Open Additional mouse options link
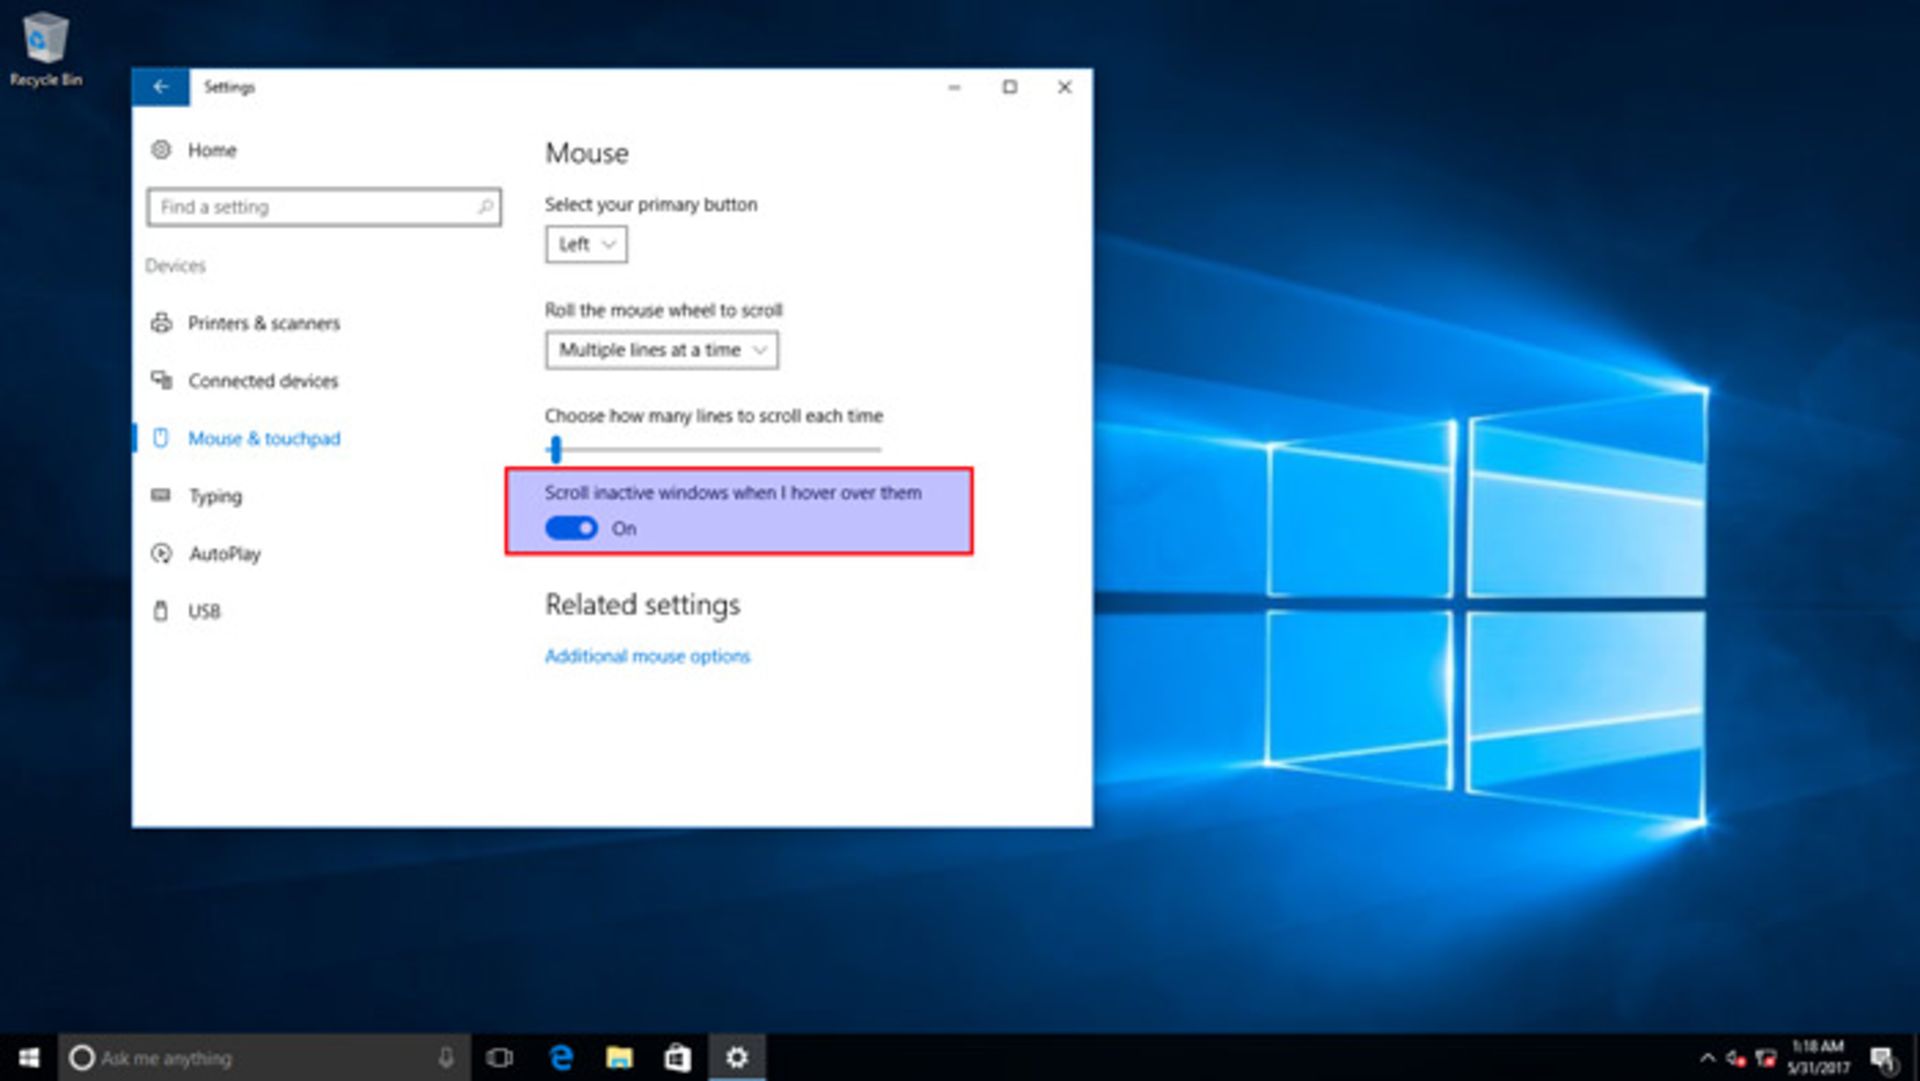 click(x=647, y=656)
